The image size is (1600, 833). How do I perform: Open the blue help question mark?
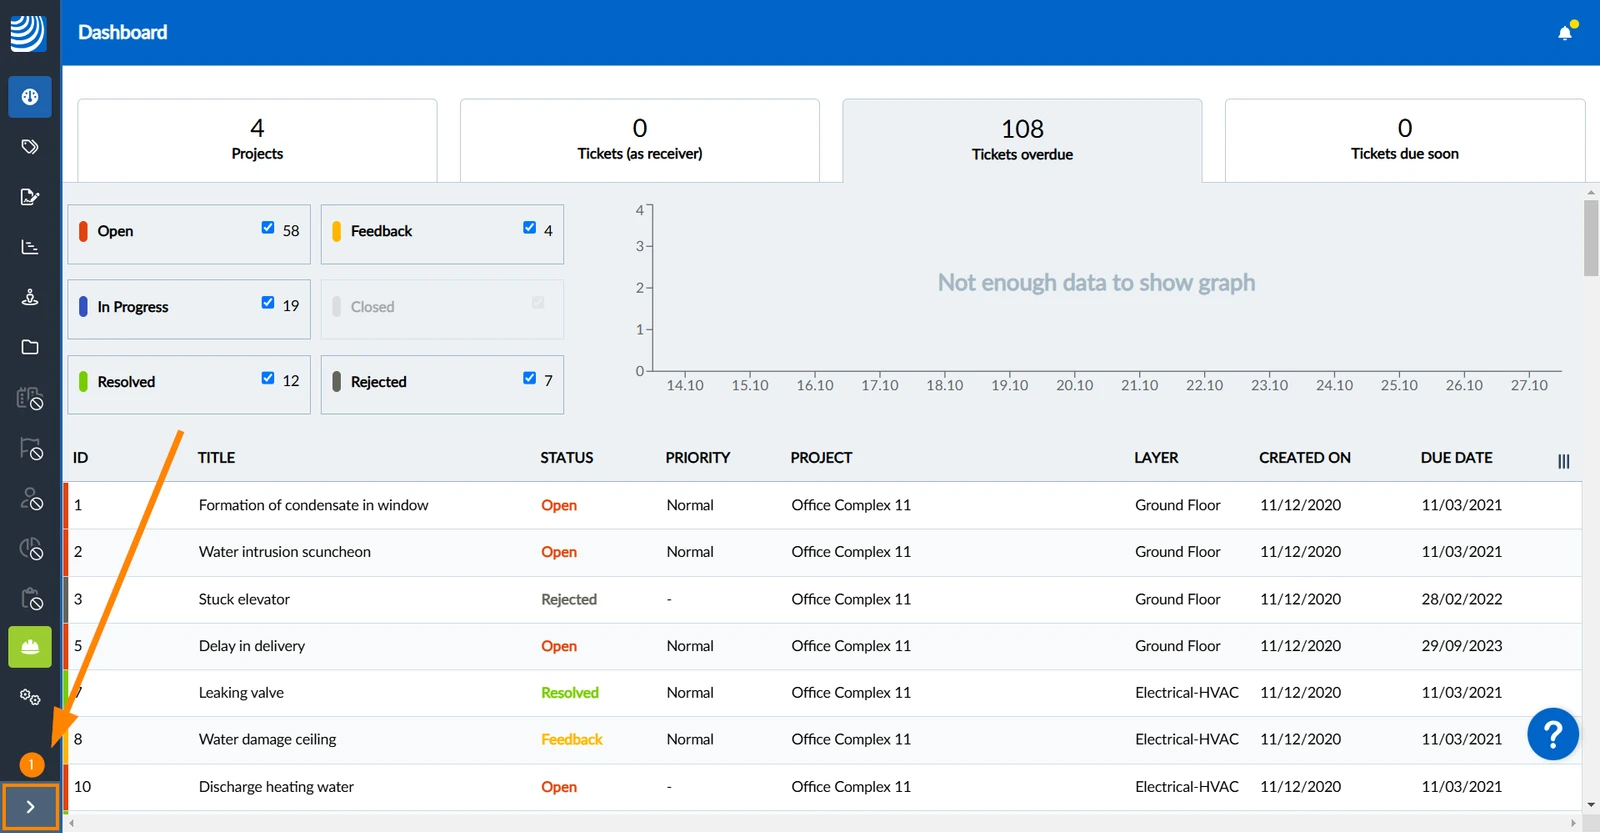[1553, 735]
